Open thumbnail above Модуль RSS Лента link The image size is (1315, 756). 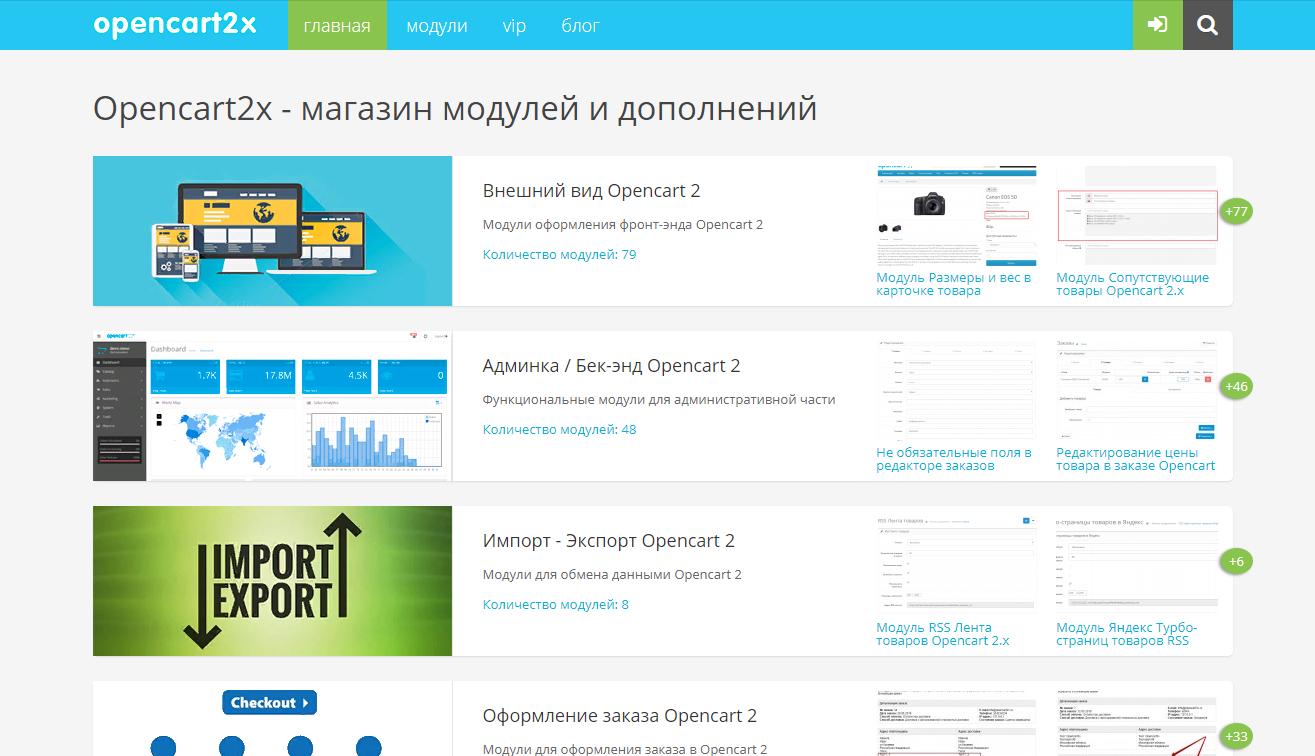click(957, 566)
